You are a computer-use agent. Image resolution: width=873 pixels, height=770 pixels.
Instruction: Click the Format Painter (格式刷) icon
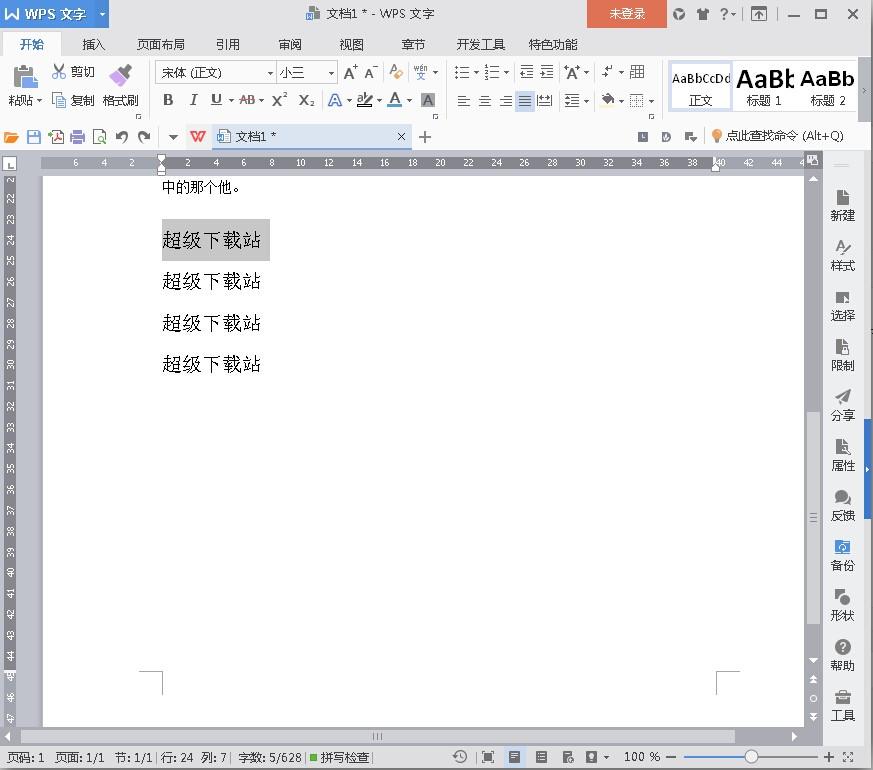point(120,77)
